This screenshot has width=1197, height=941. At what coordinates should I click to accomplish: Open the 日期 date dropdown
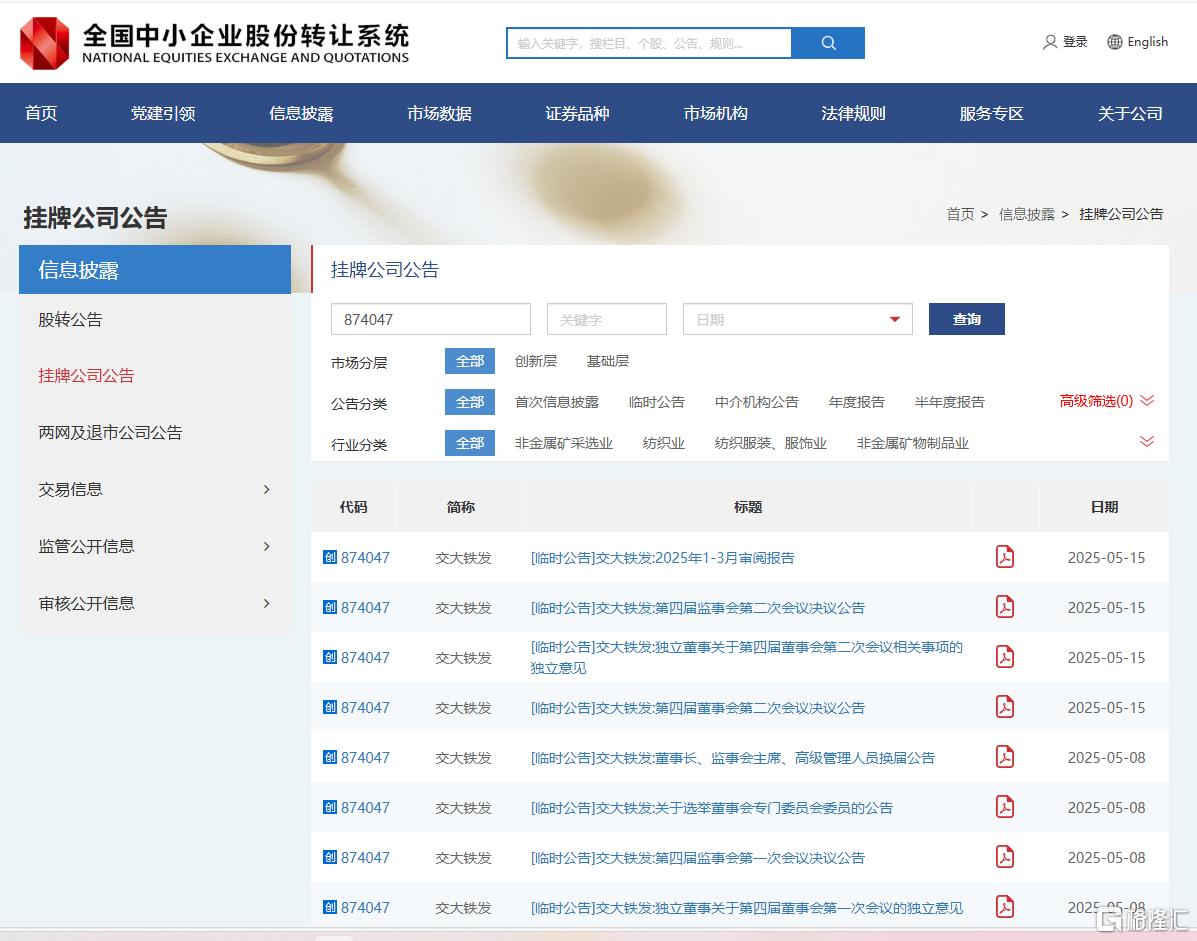pos(798,319)
